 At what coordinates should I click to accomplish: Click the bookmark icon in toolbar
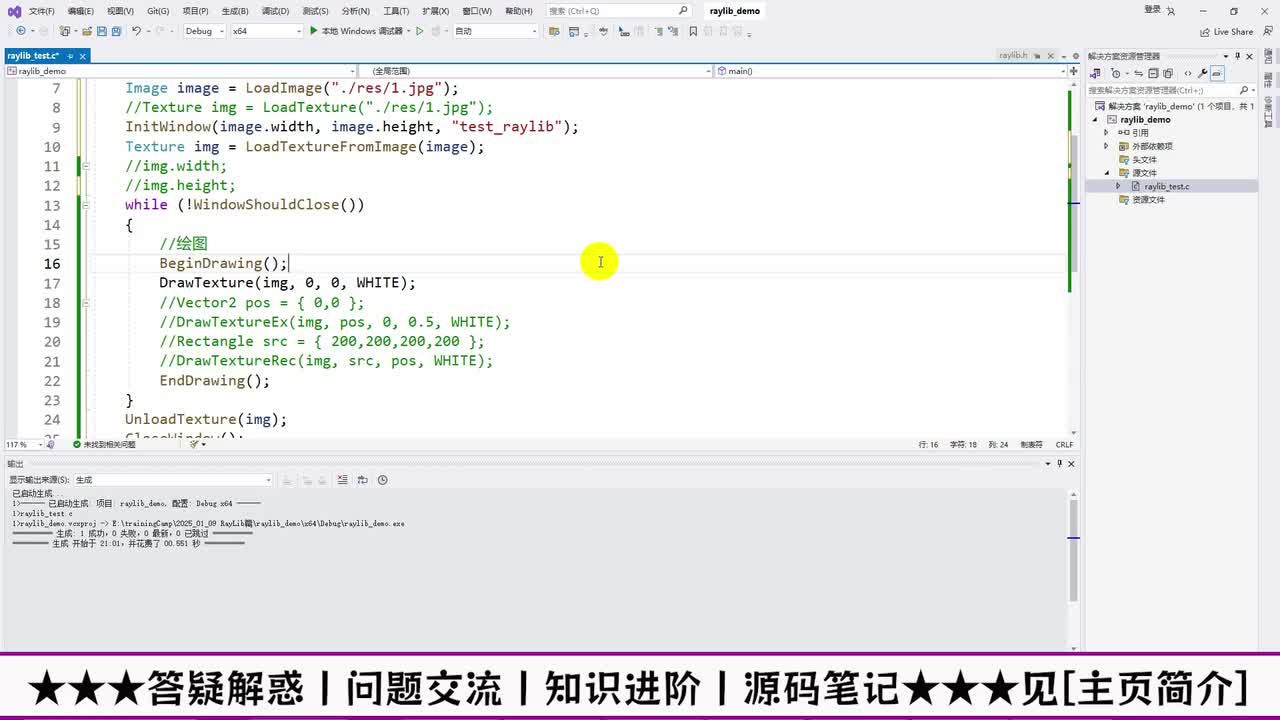(693, 31)
